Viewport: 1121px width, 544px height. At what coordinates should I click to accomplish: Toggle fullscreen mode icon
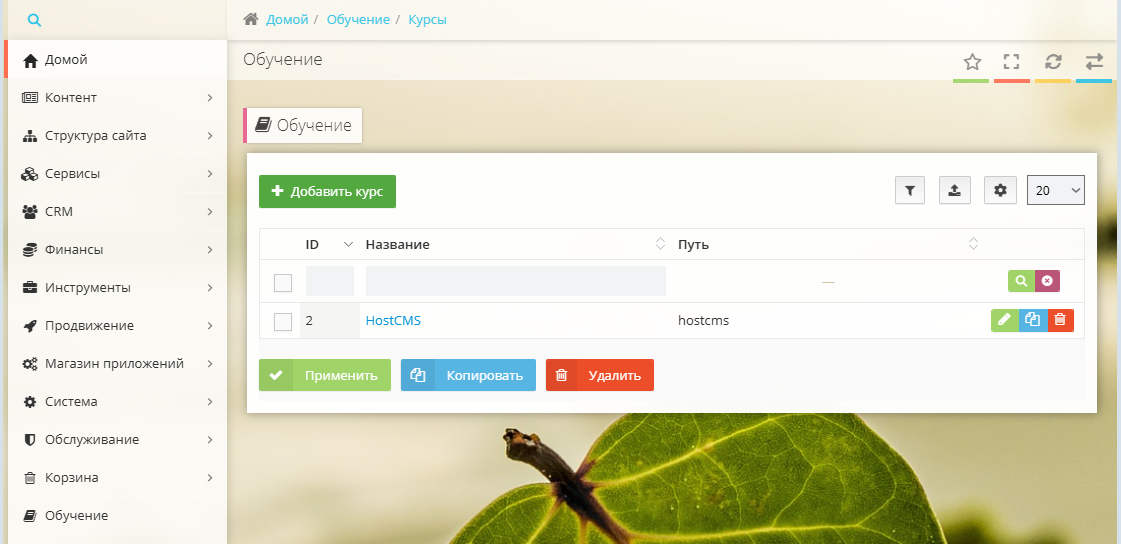coord(1011,61)
